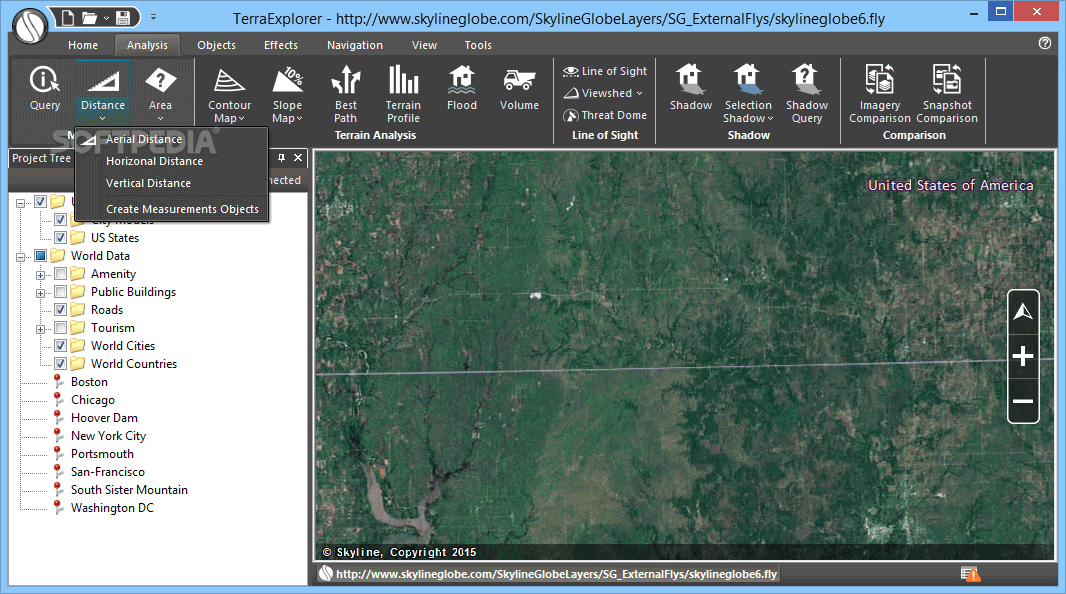Viewport: 1066px width, 594px height.
Task: Open the Viewshed dropdown arrow
Action: point(639,93)
